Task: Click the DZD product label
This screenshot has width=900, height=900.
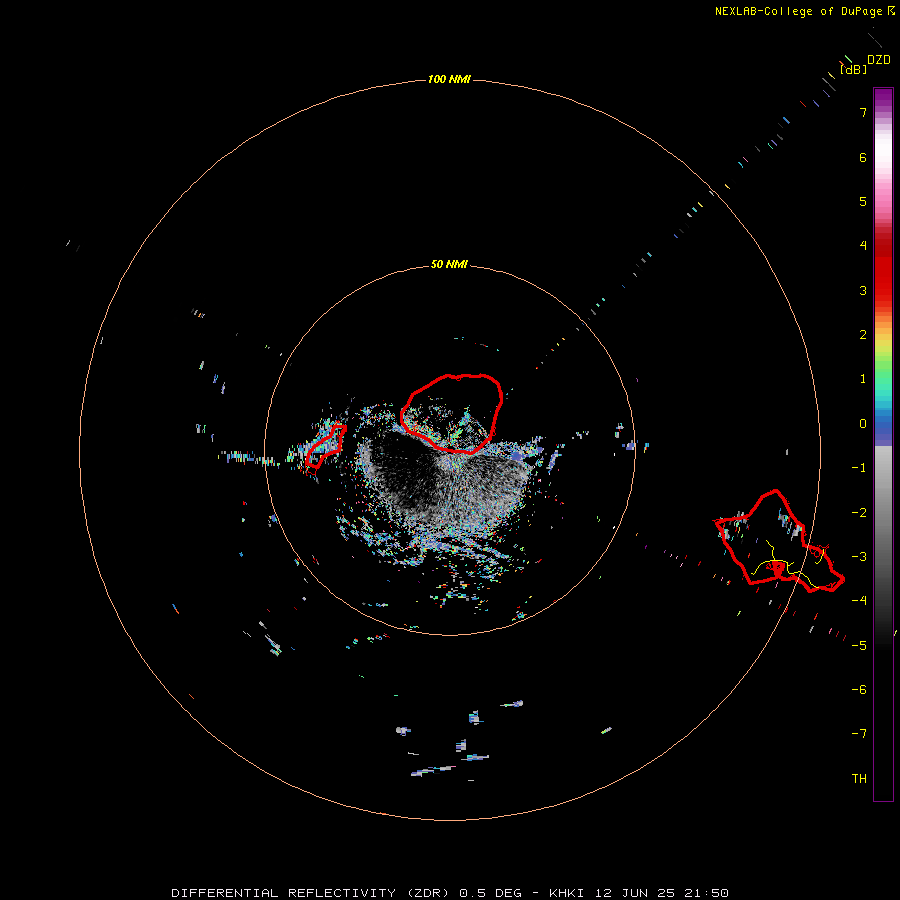Action: tap(878, 60)
